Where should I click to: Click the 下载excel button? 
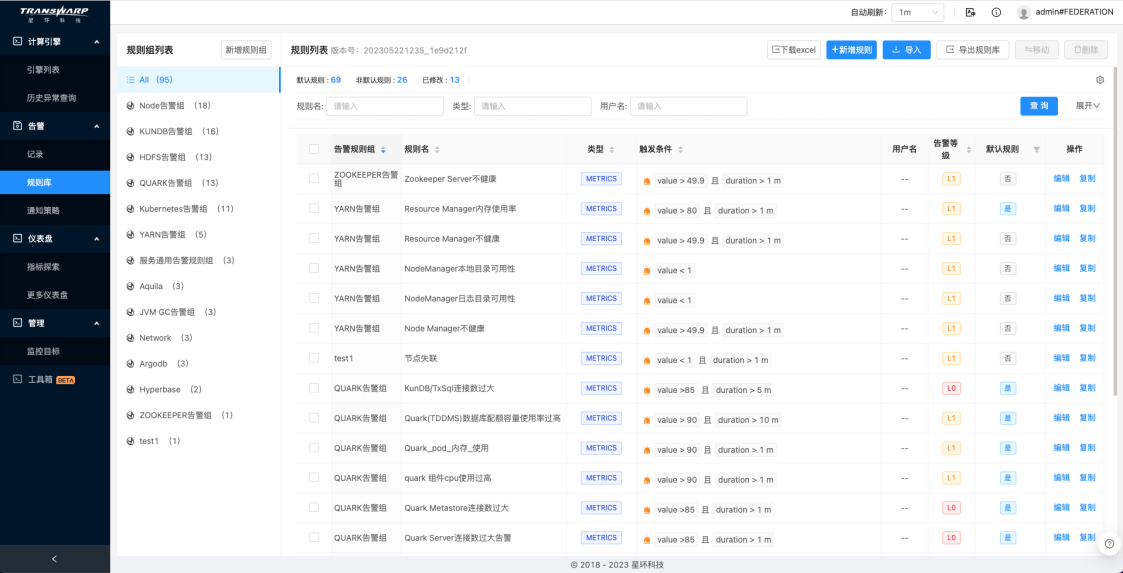click(794, 49)
